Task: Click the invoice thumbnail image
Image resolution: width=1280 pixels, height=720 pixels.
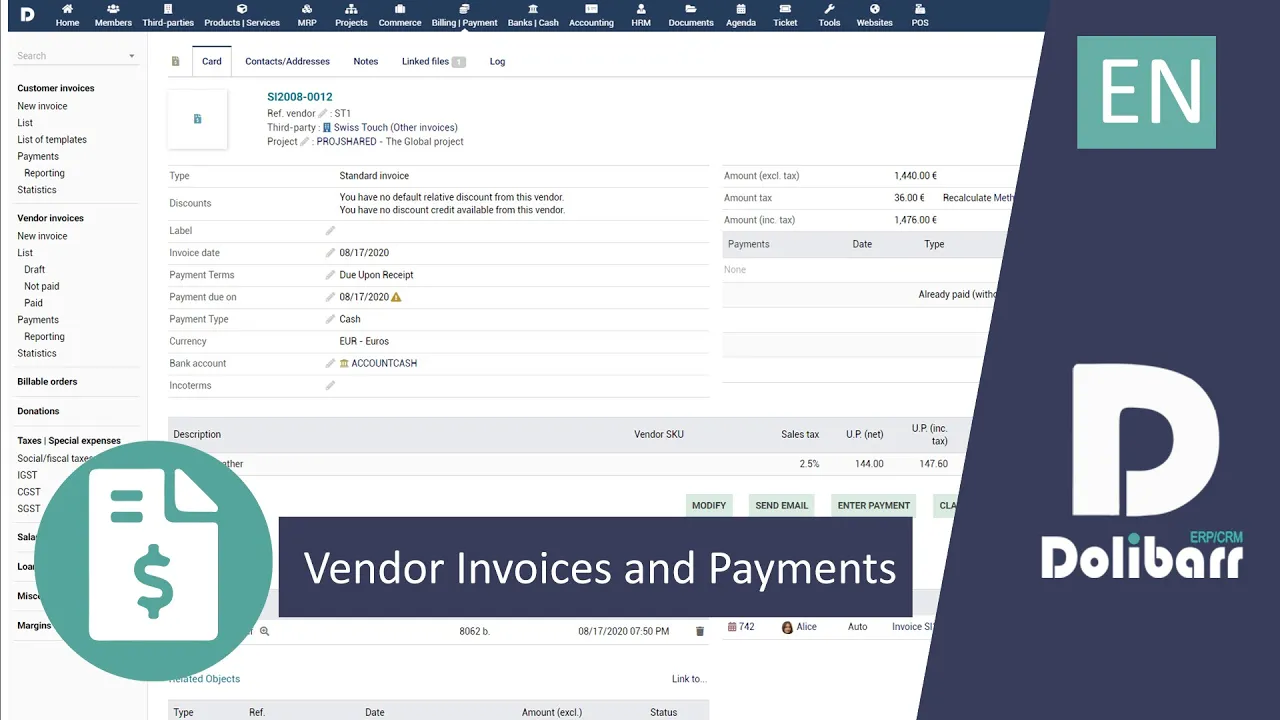Action: pos(197,119)
